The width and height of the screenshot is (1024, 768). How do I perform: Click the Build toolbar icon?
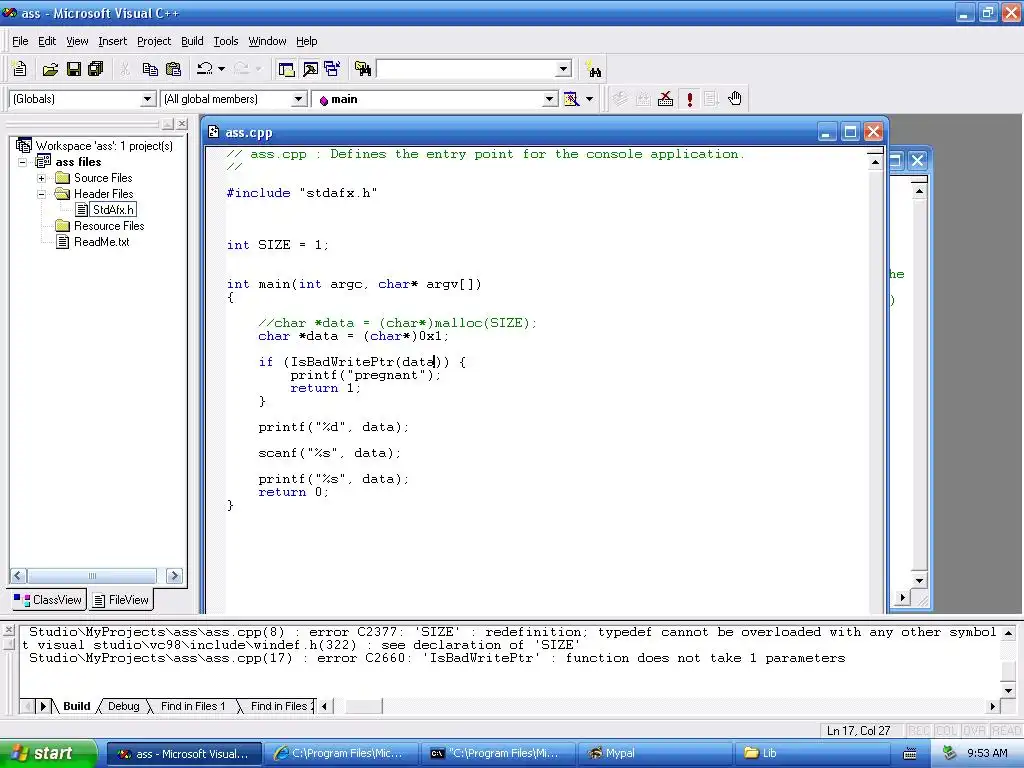(643, 99)
